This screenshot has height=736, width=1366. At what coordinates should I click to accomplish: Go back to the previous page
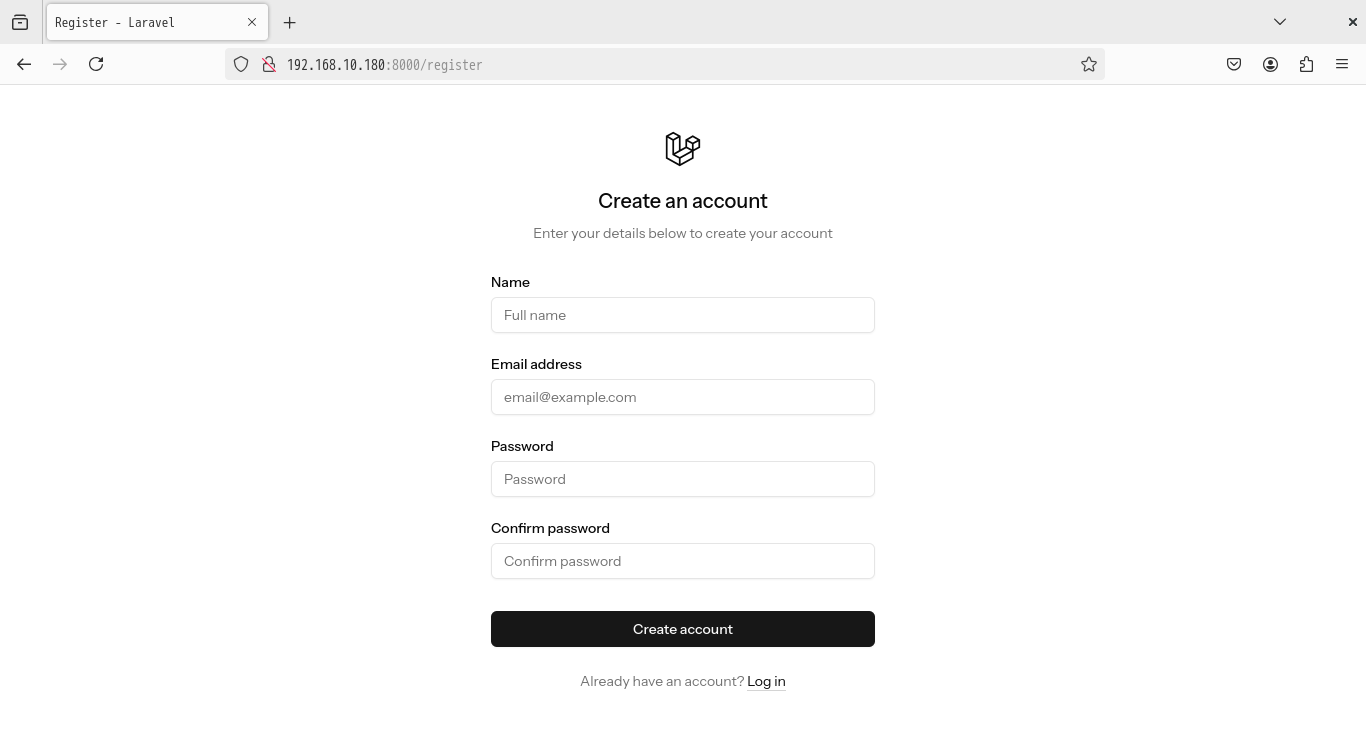pyautogui.click(x=24, y=64)
